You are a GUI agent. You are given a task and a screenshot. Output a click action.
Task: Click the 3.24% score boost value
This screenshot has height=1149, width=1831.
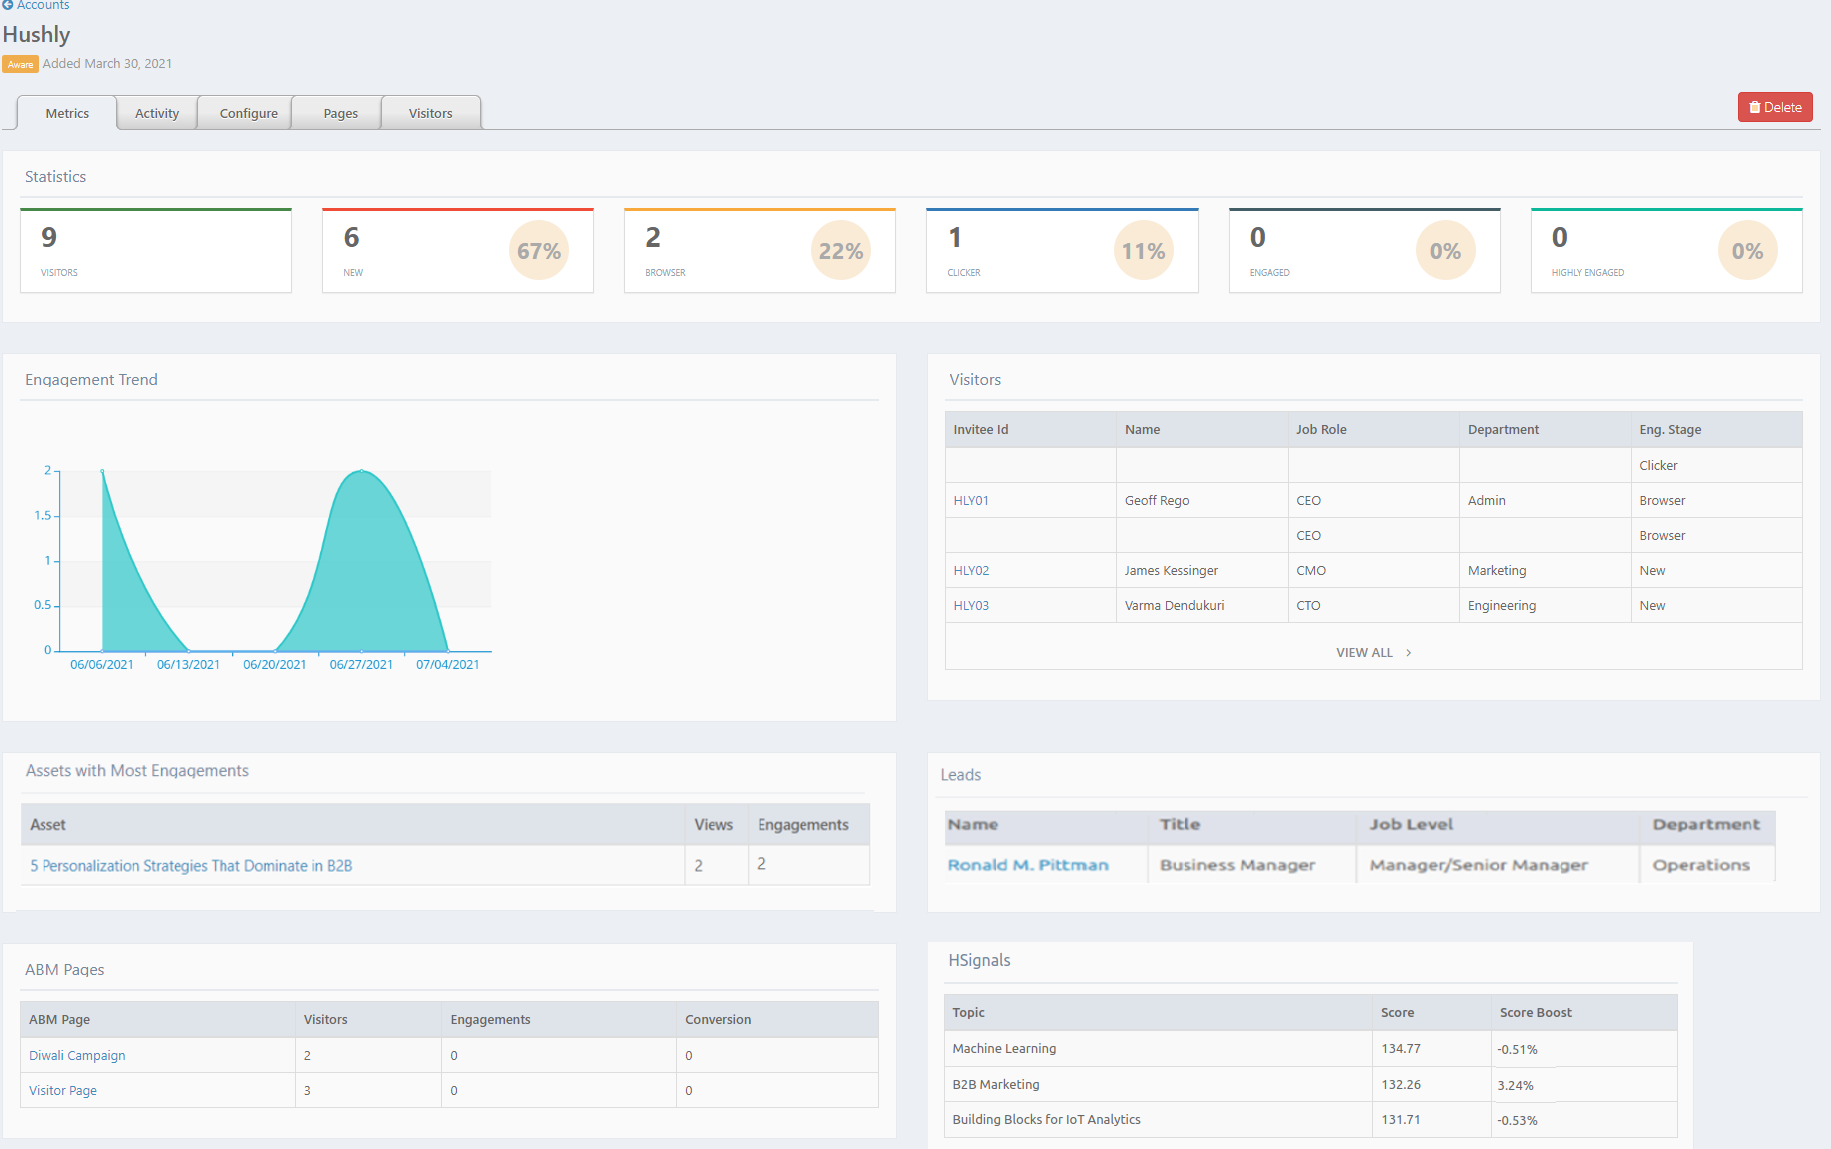(1515, 1086)
